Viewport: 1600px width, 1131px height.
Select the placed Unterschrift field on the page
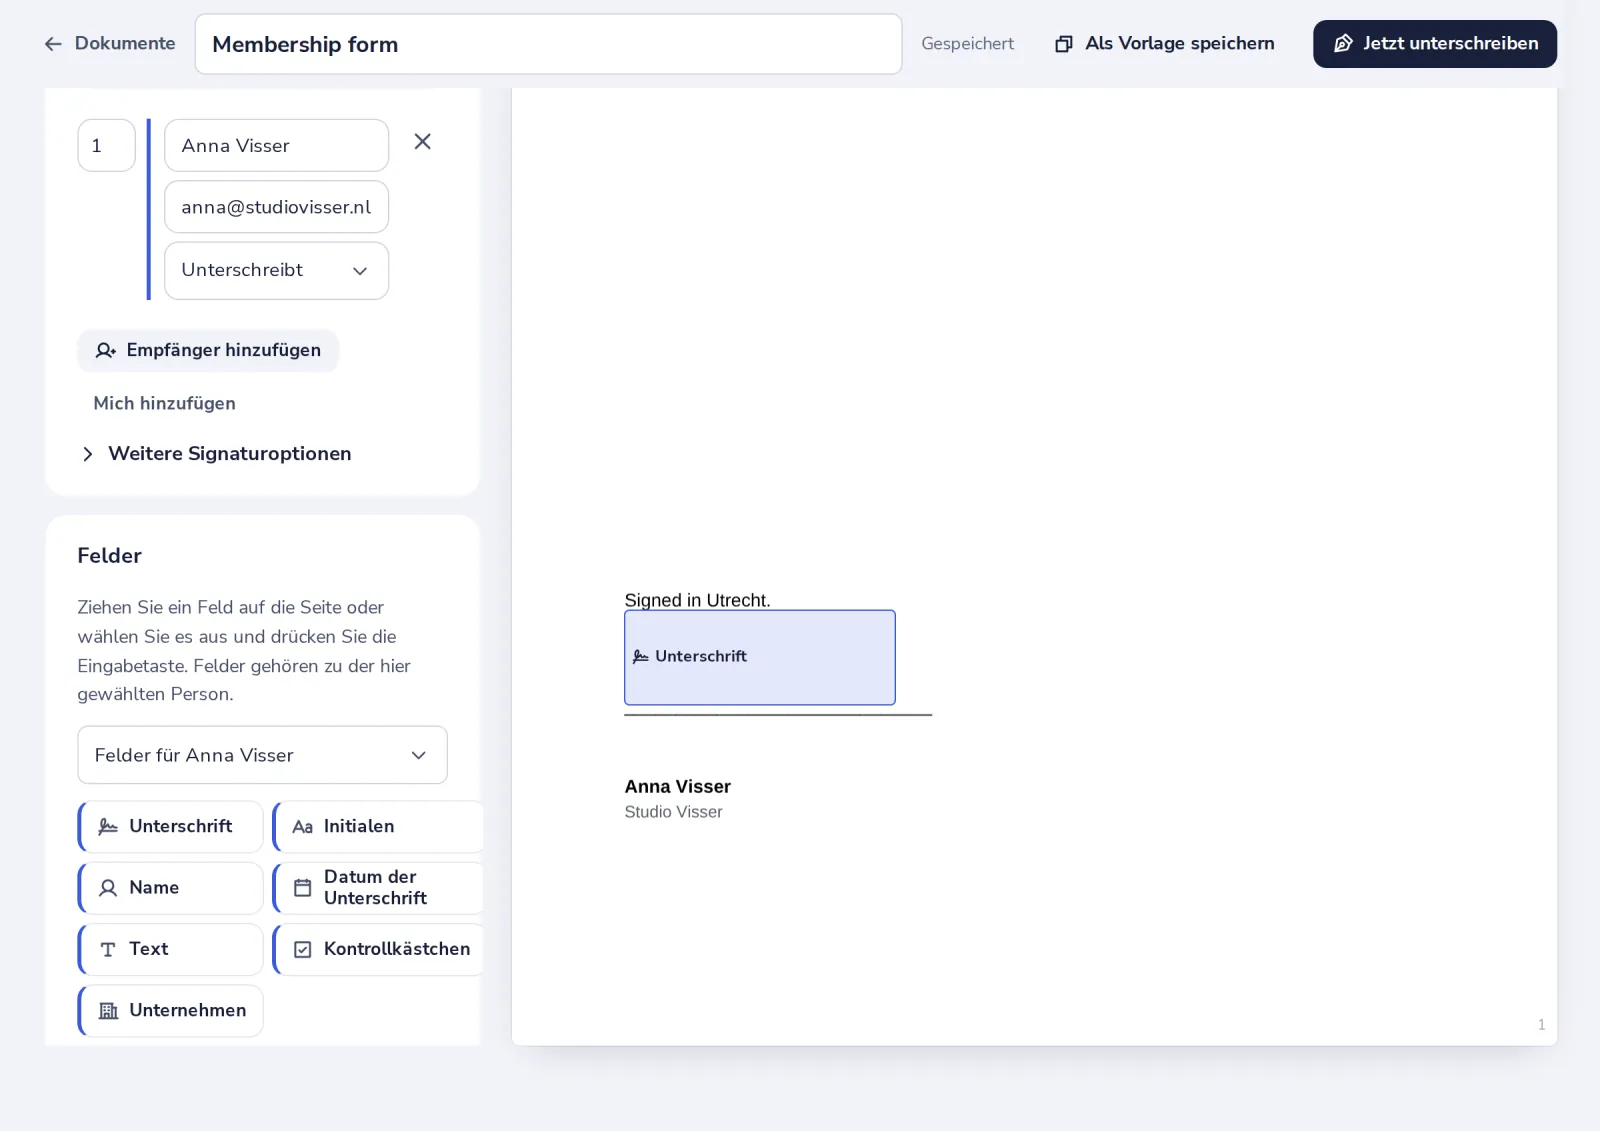760,657
